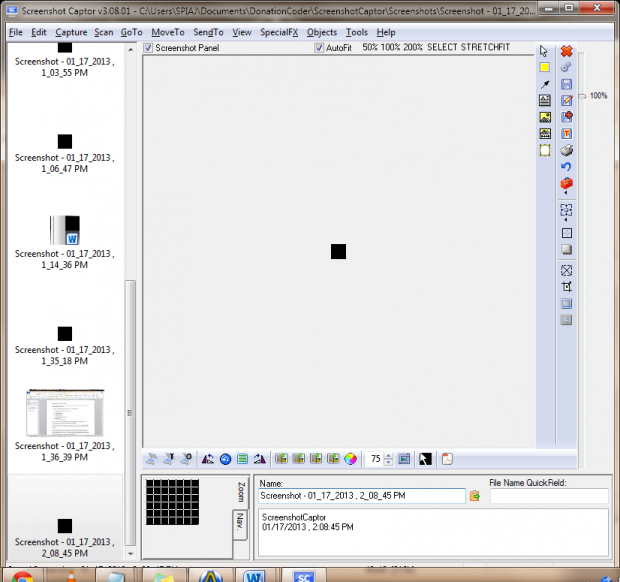
Task: Click the blue circular rotate icon
Action: click(x=225, y=459)
